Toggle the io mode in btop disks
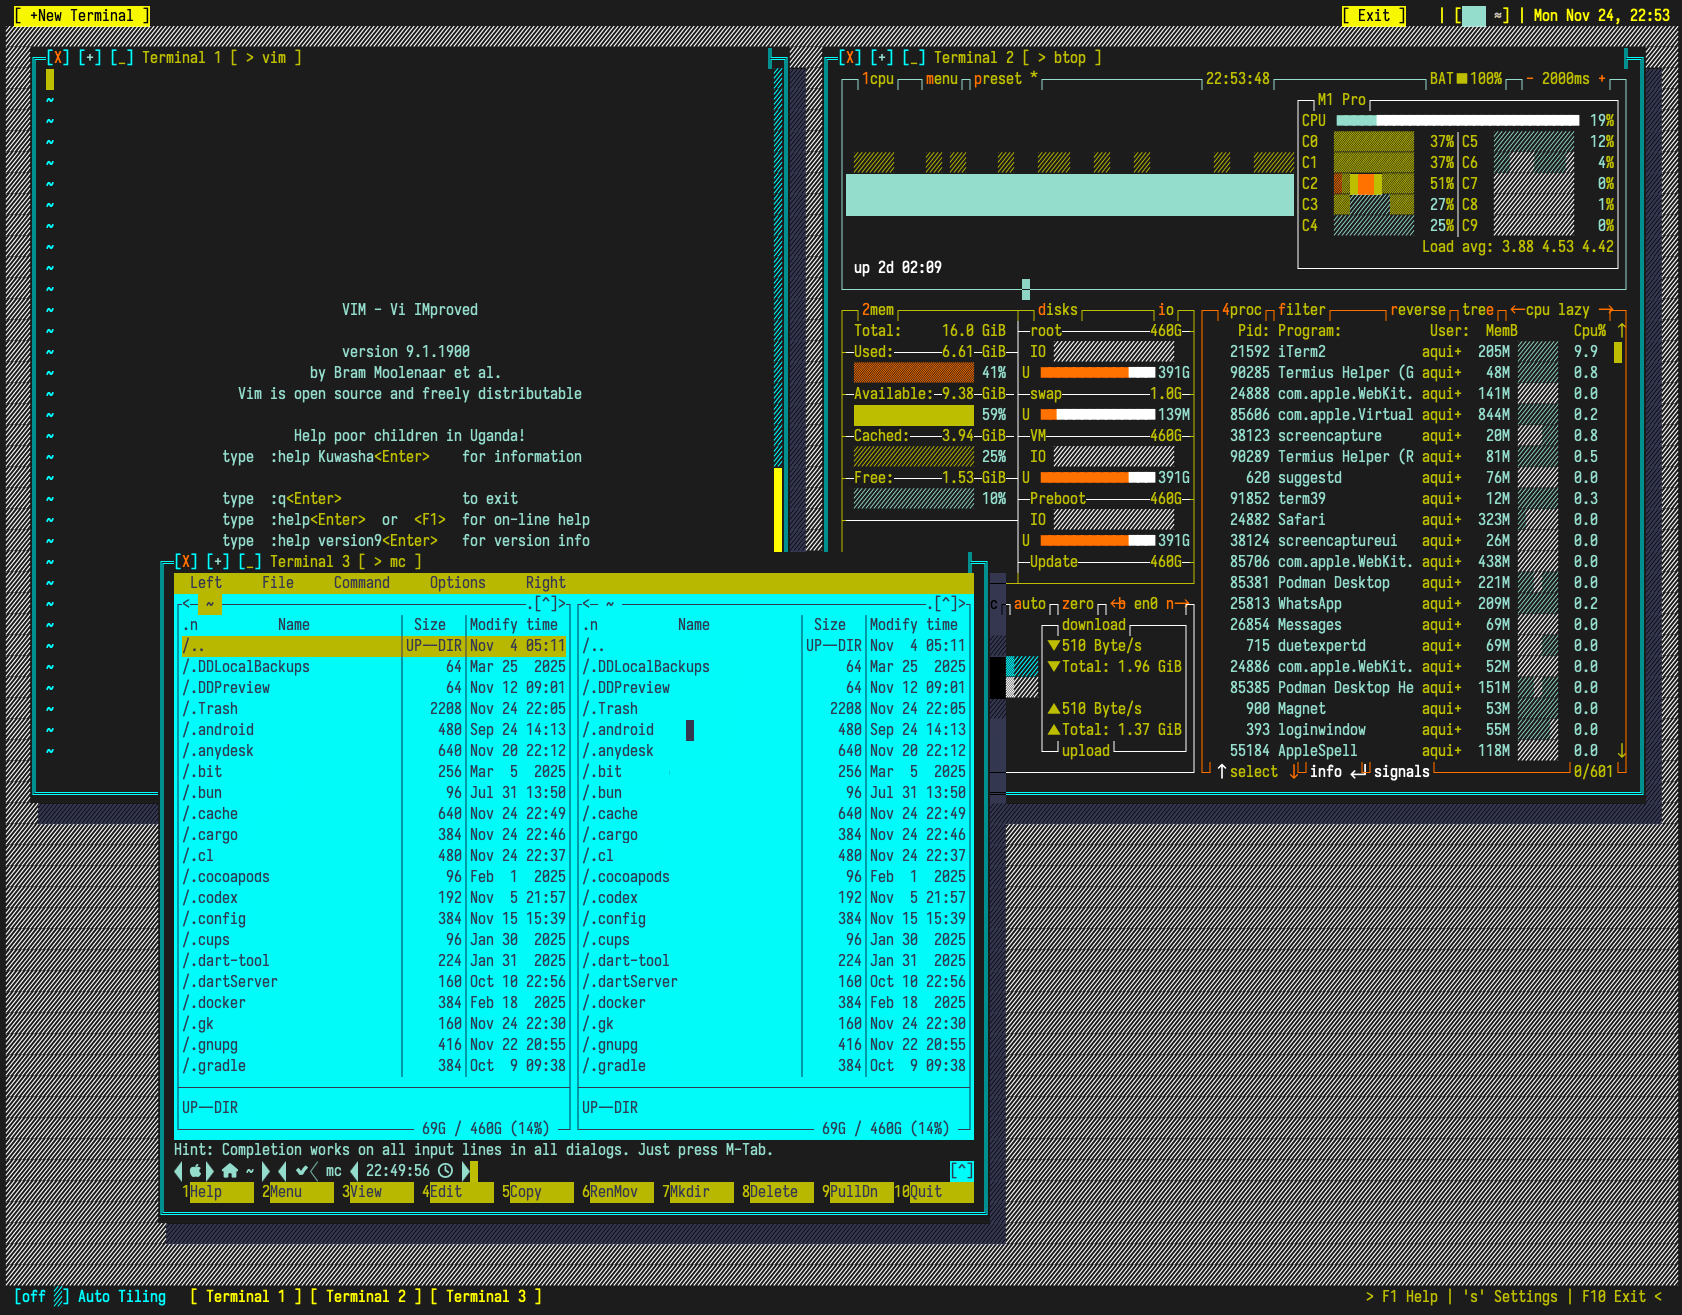This screenshot has height=1315, width=1682. [1166, 310]
